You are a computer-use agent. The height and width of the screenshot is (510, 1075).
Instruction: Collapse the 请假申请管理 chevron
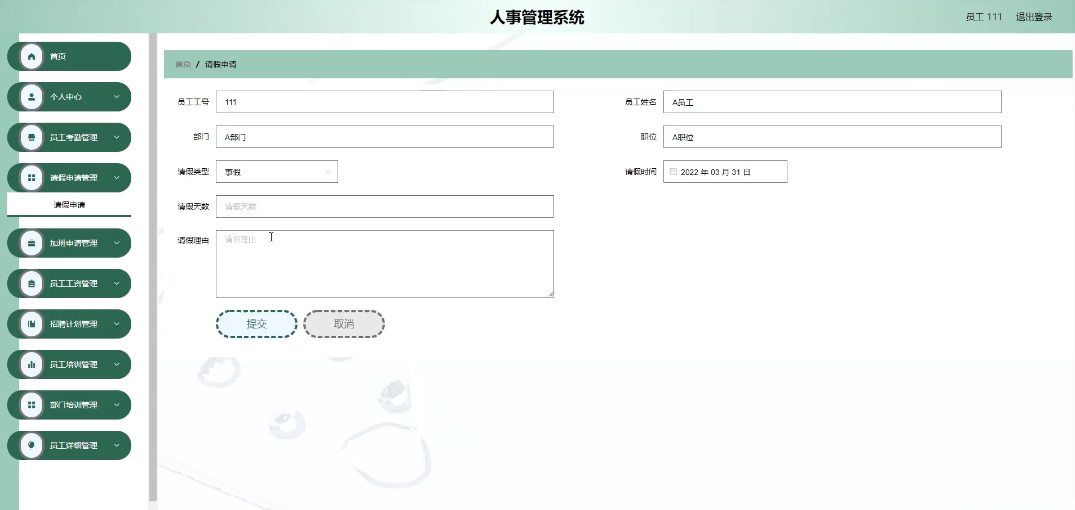(x=117, y=178)
